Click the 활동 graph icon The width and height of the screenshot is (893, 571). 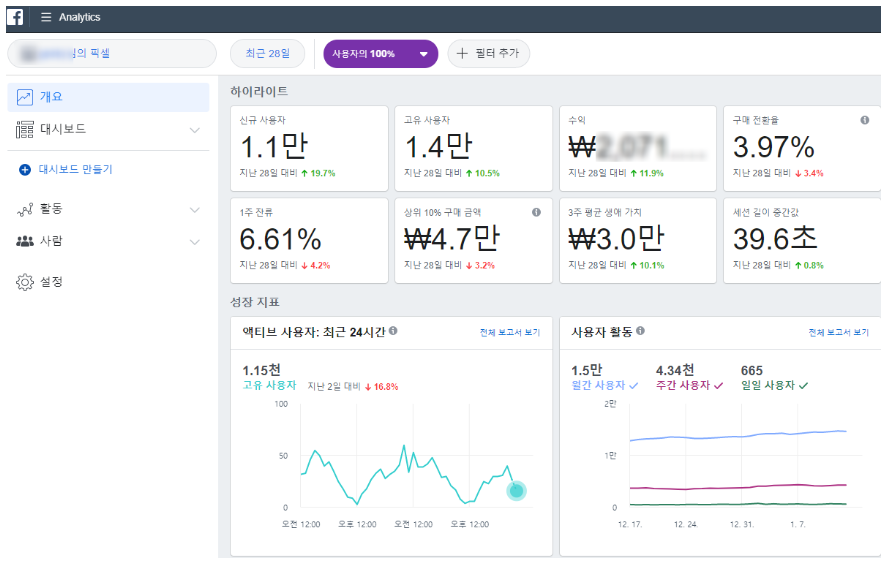pyautogui.click(x=25, y=209)
